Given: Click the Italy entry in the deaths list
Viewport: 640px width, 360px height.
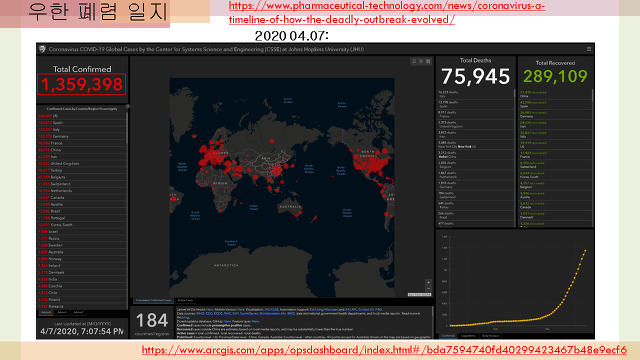Looking at the screenshot, I should pos(475,94).
